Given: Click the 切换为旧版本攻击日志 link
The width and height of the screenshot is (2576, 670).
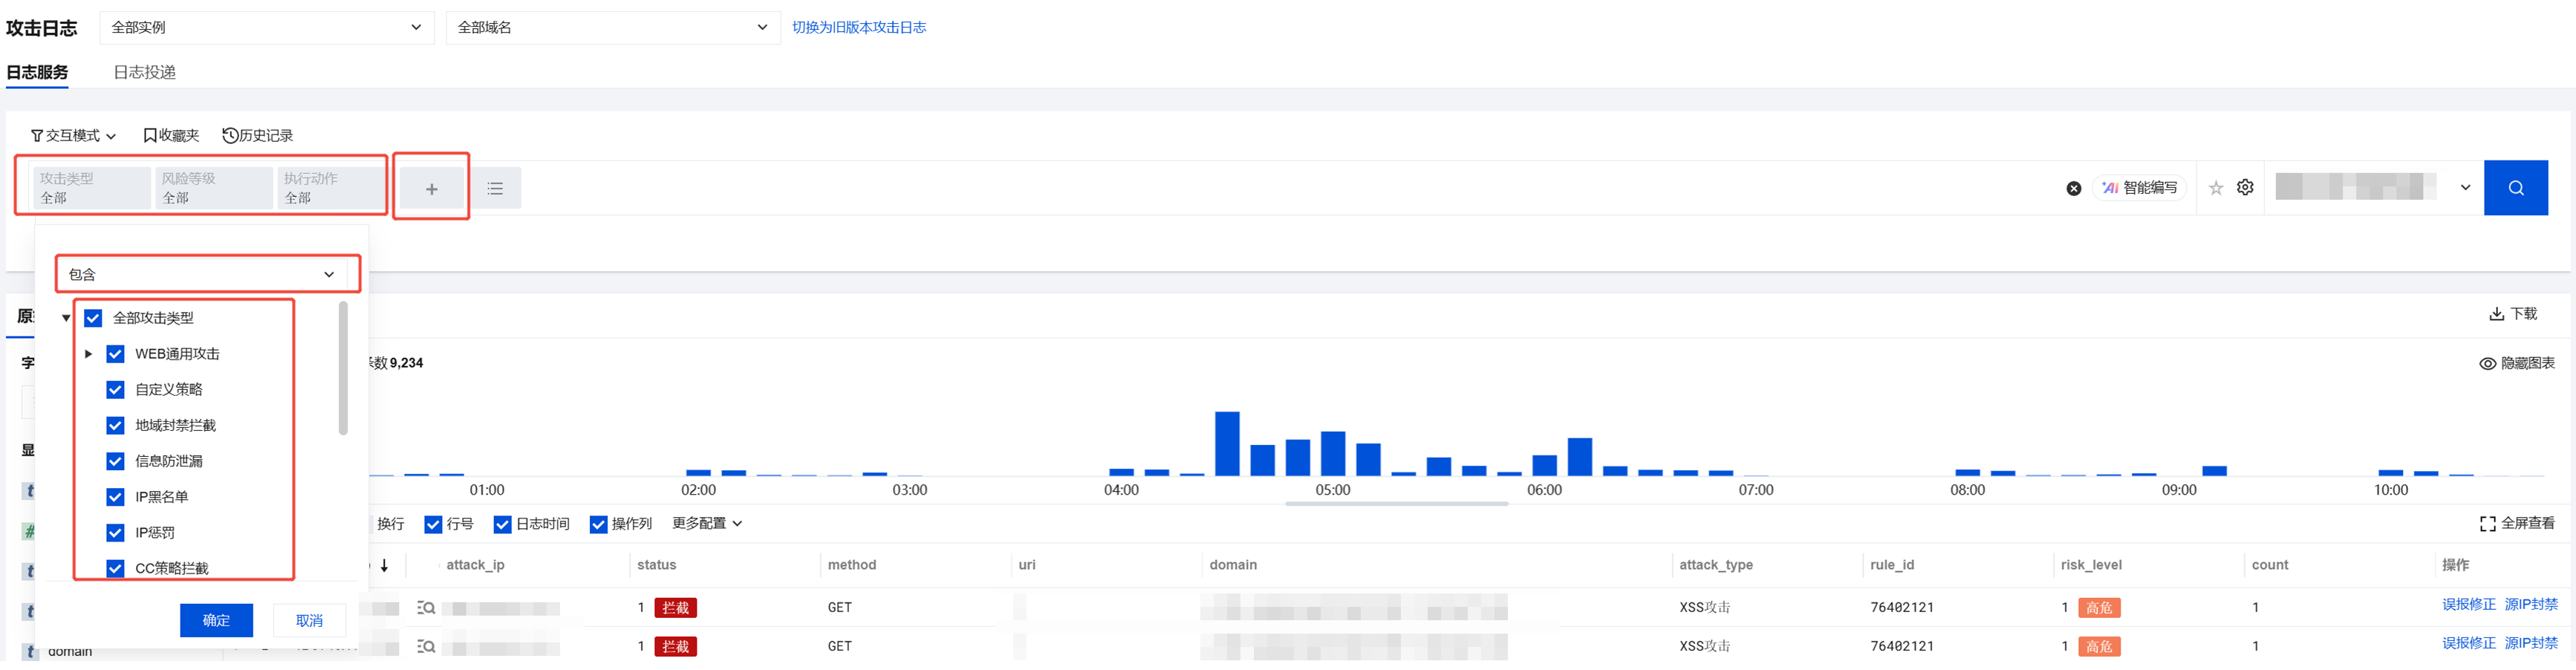Looking at the screenshot, I should 859,28.
